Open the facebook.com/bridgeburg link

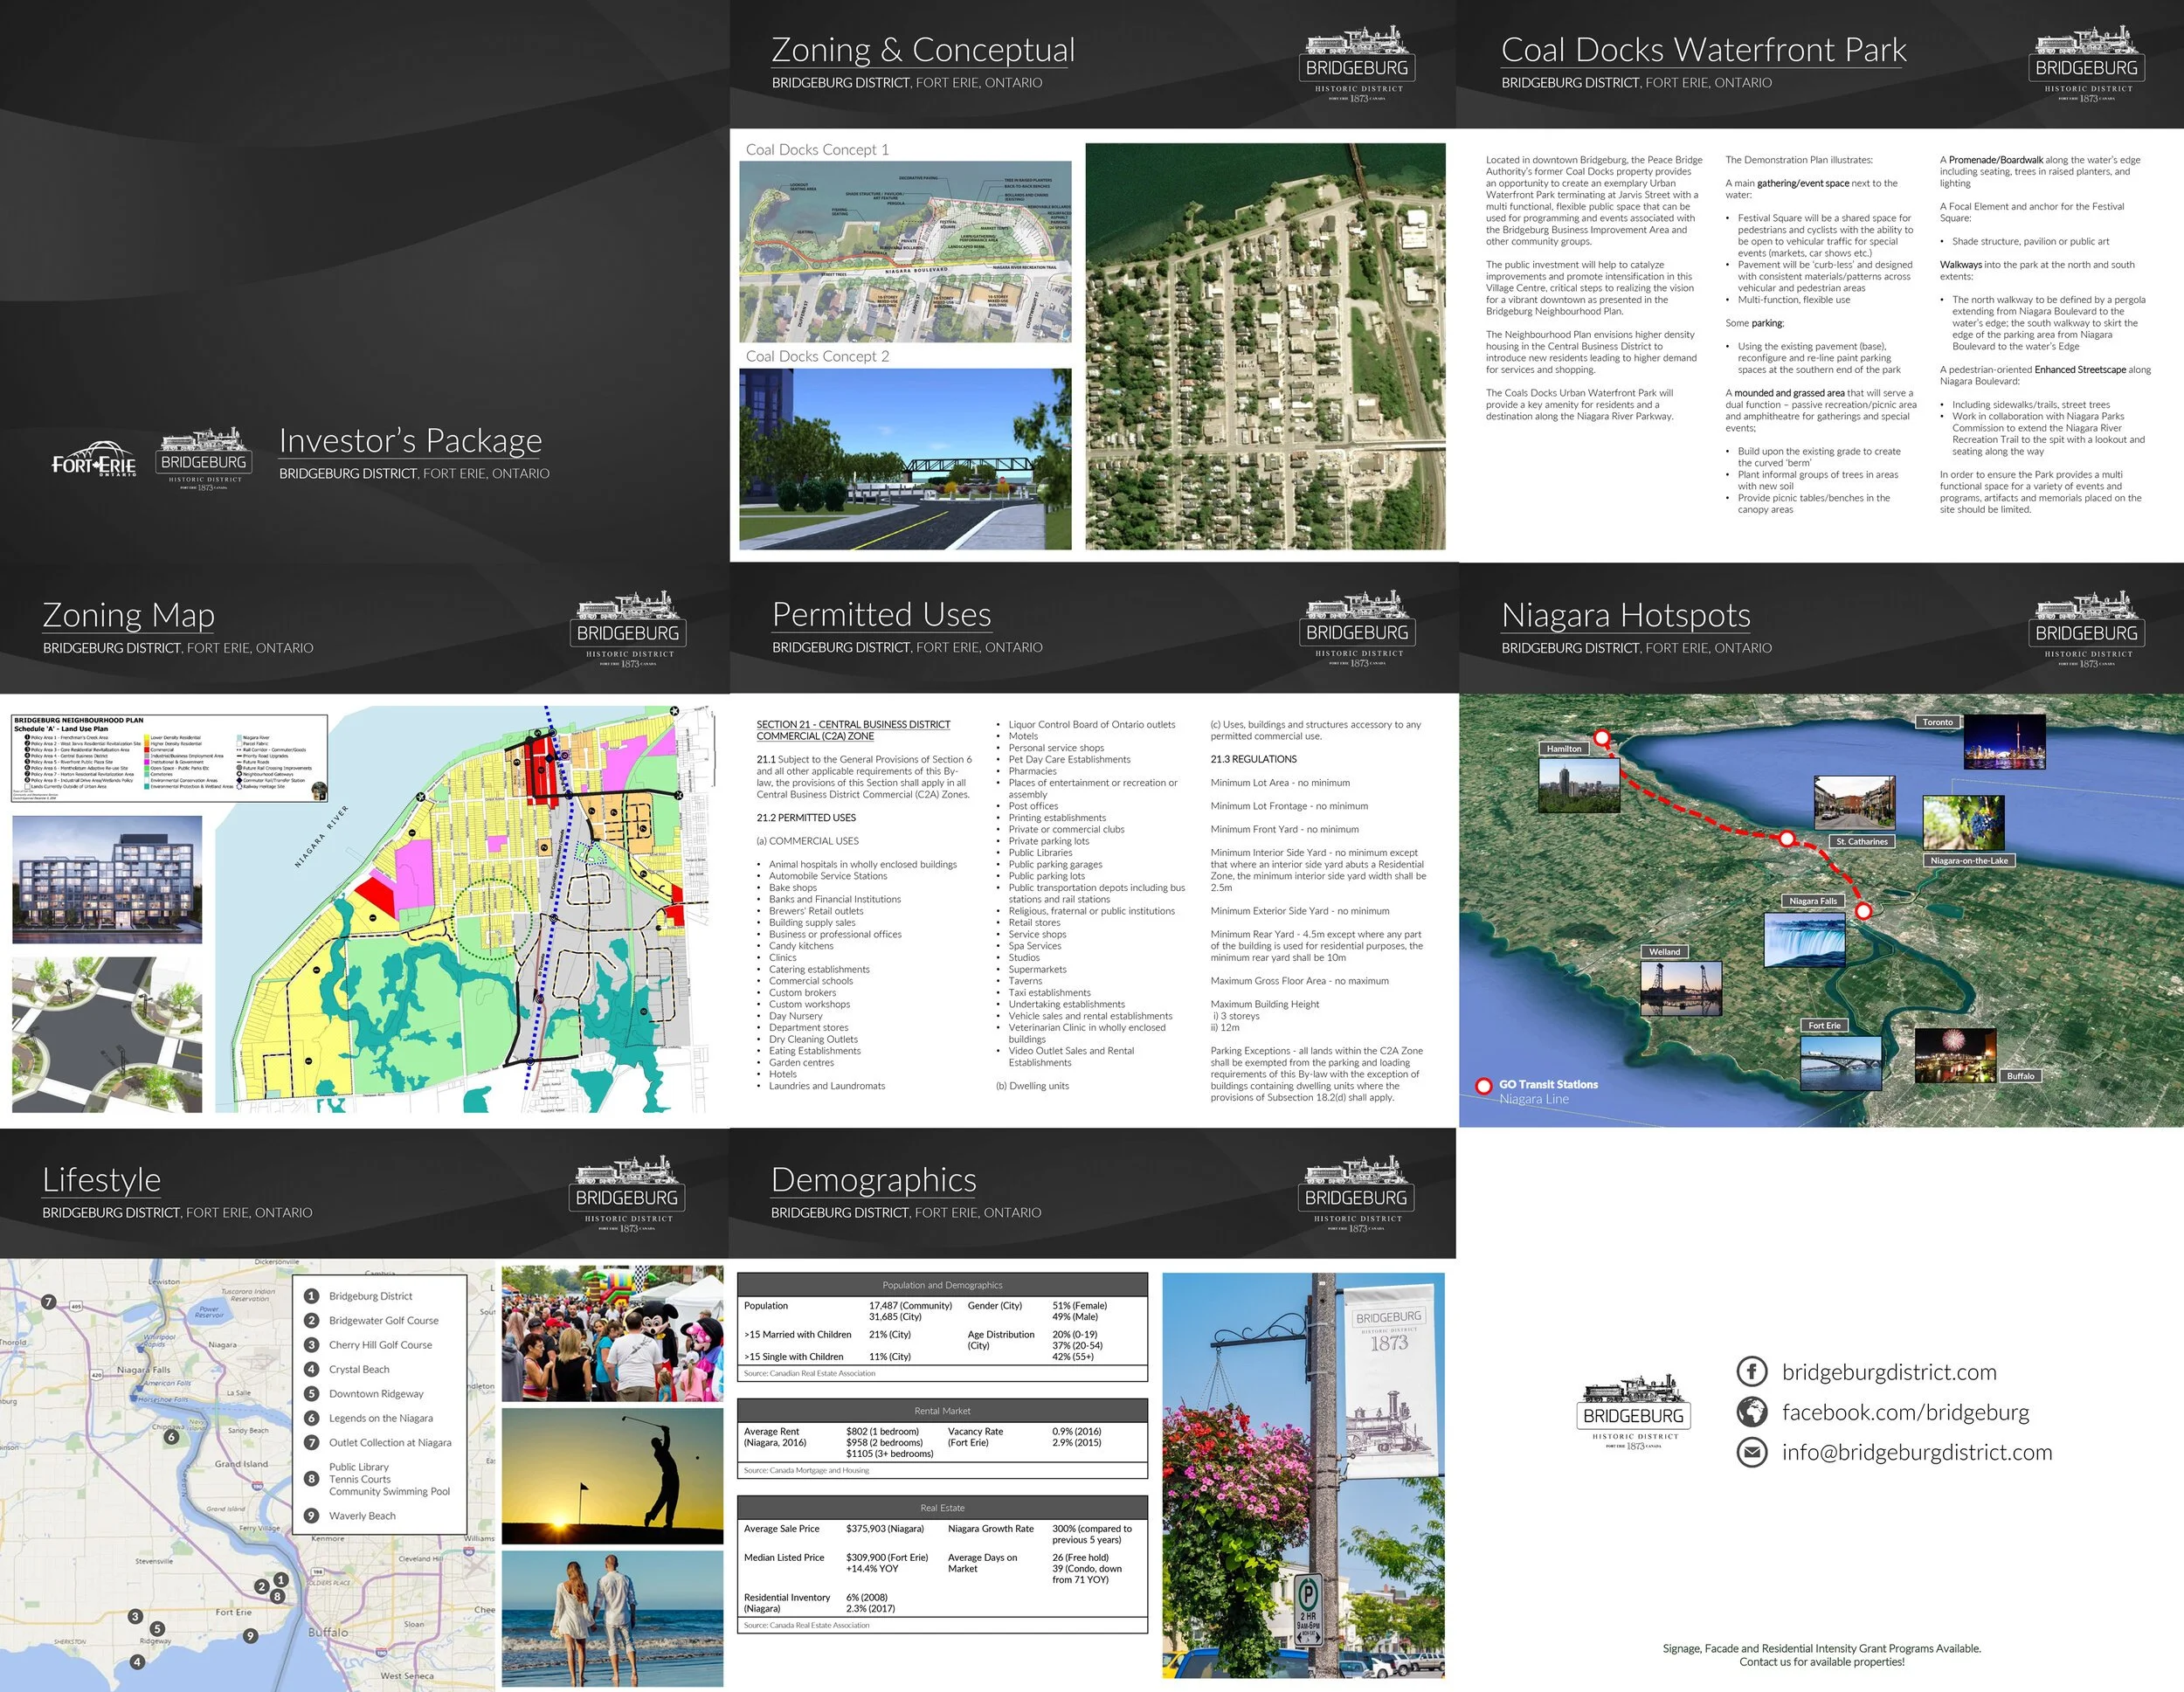tap(1905, 1412)
